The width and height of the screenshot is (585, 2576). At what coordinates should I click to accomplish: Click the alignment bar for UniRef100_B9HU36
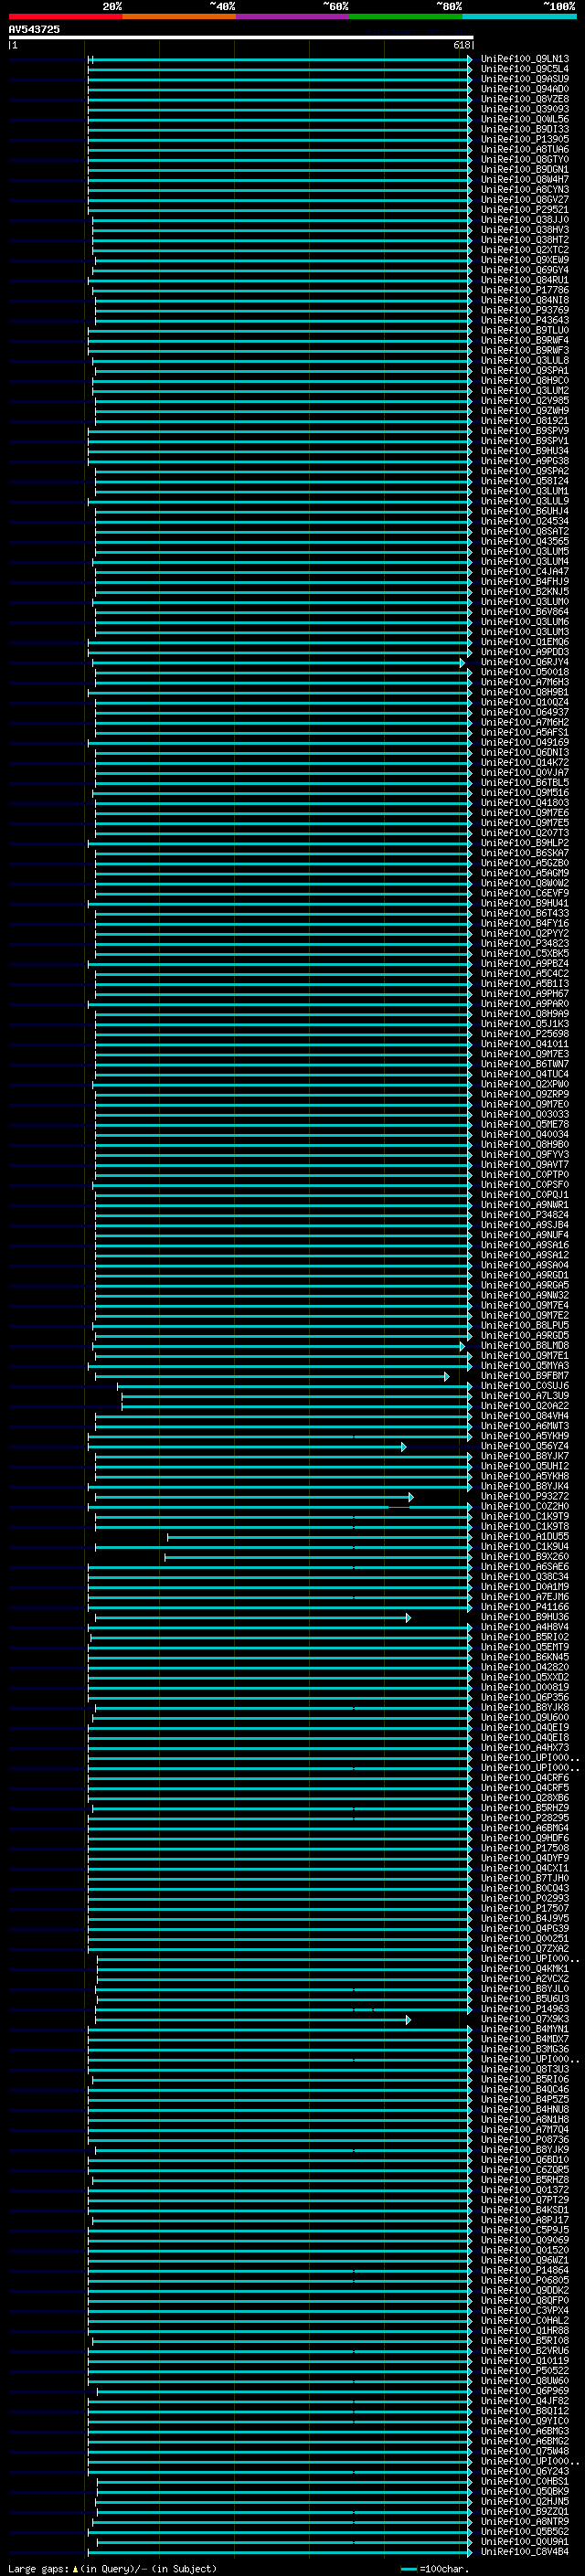tap(253, 1618)
